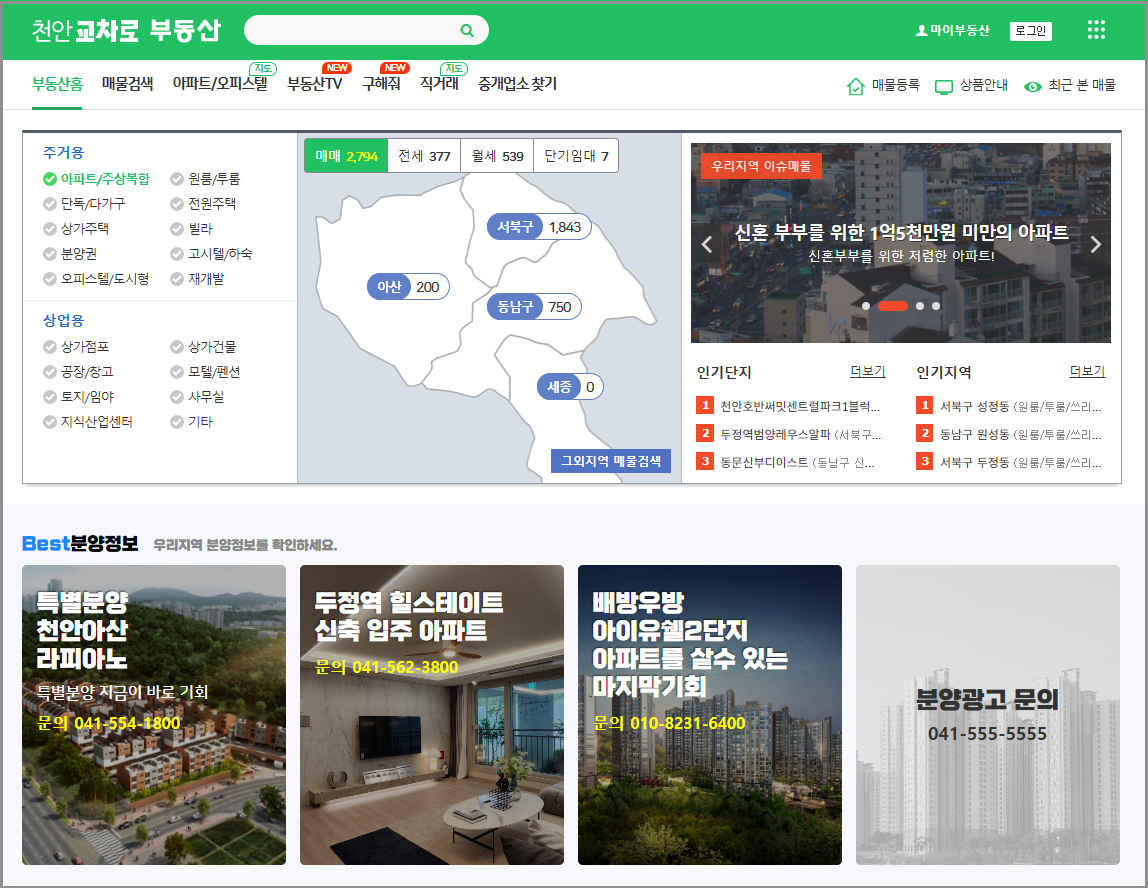This screenshot has width=1148, height=888.
Task: Click the 로그인 button
Action: (x=1030, y=30)
